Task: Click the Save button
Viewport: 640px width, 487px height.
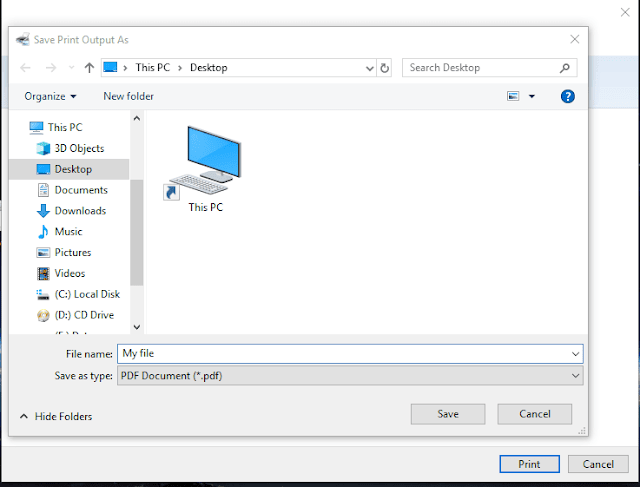Action: [x=448, y=414]
